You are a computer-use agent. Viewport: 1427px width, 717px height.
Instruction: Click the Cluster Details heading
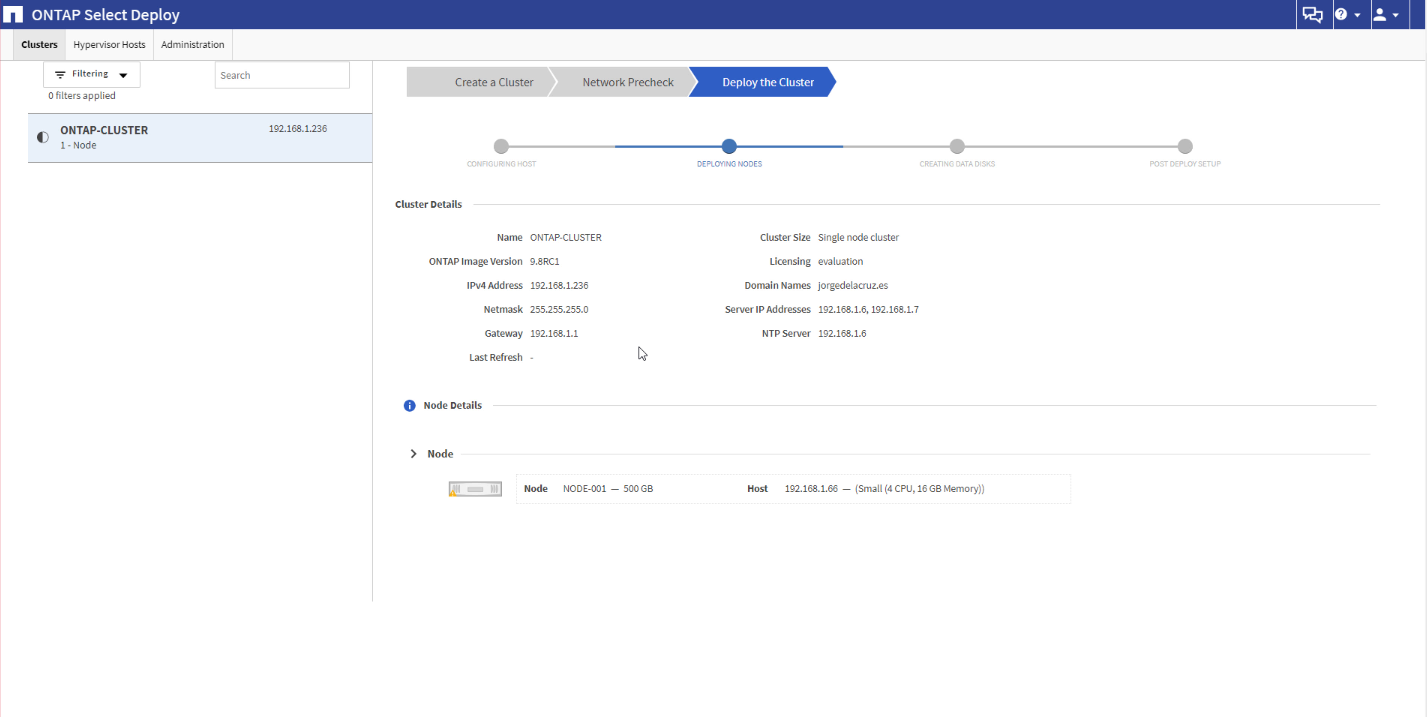(x=429, y=205)
